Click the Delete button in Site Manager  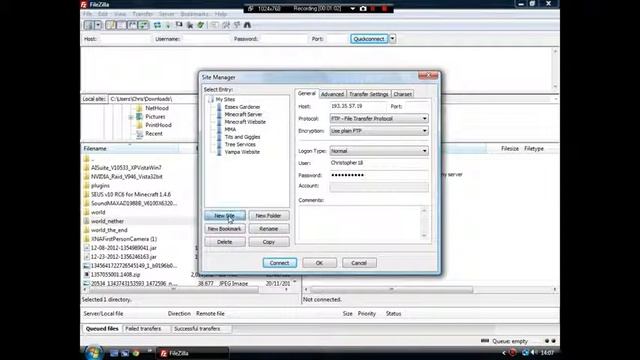[x=225, y=242]
